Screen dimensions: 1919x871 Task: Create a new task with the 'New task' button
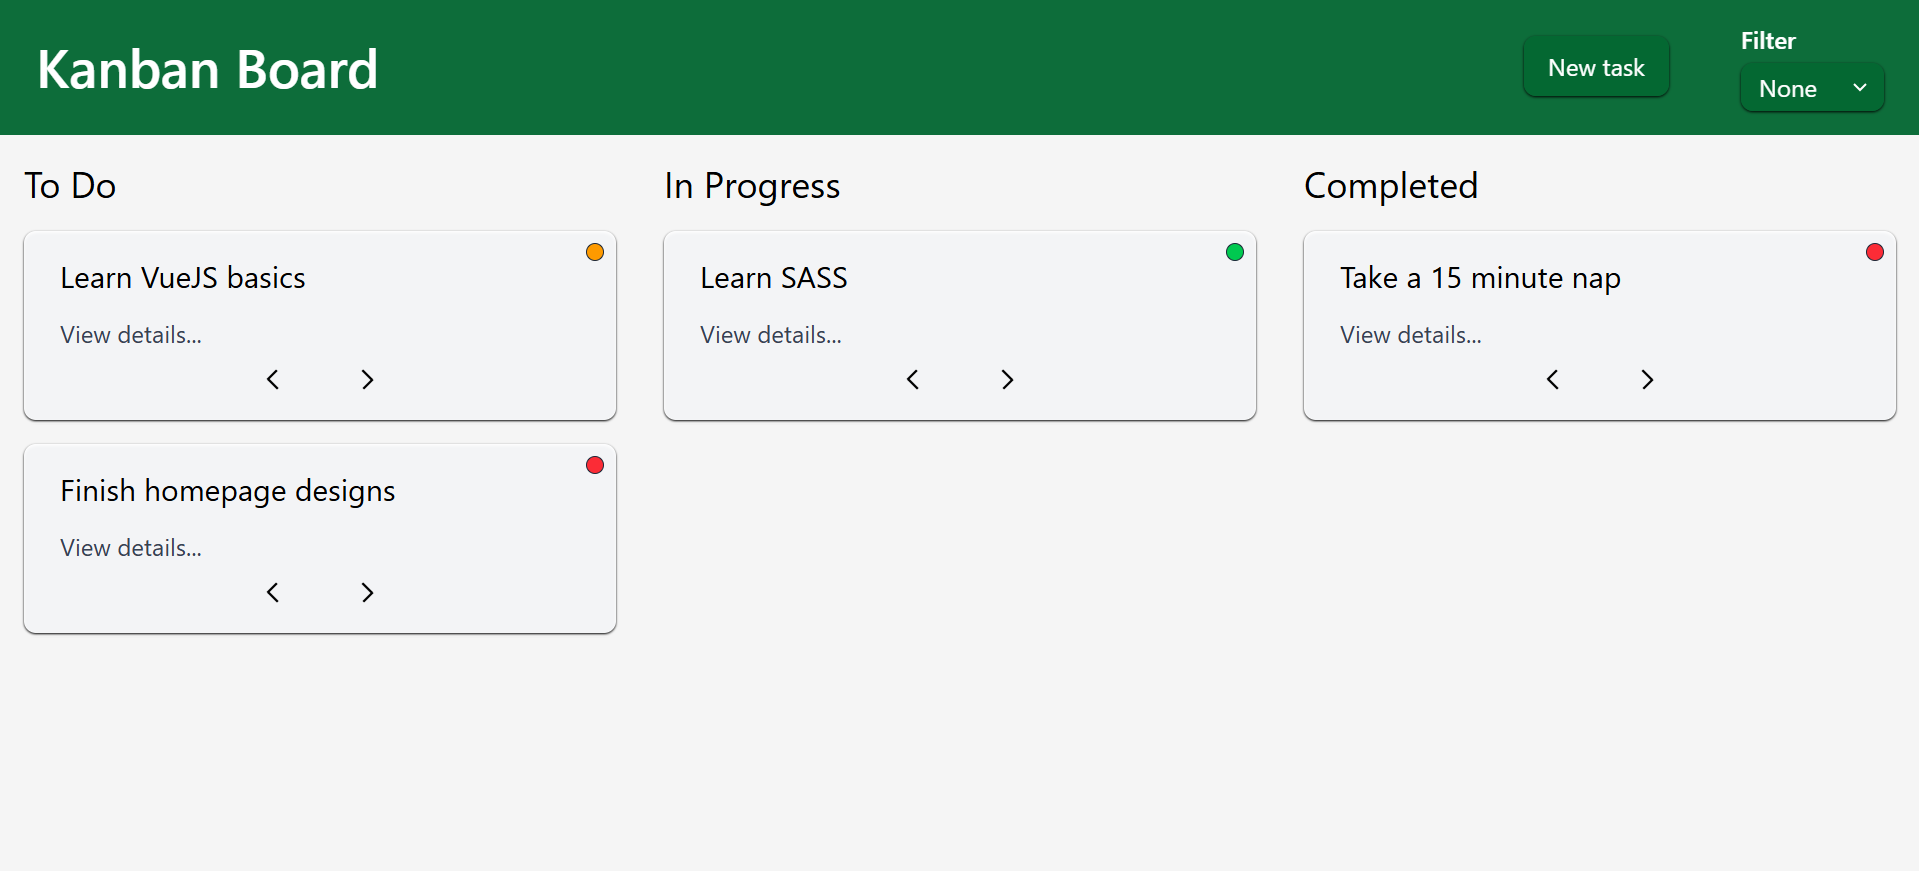[1595, 66]
